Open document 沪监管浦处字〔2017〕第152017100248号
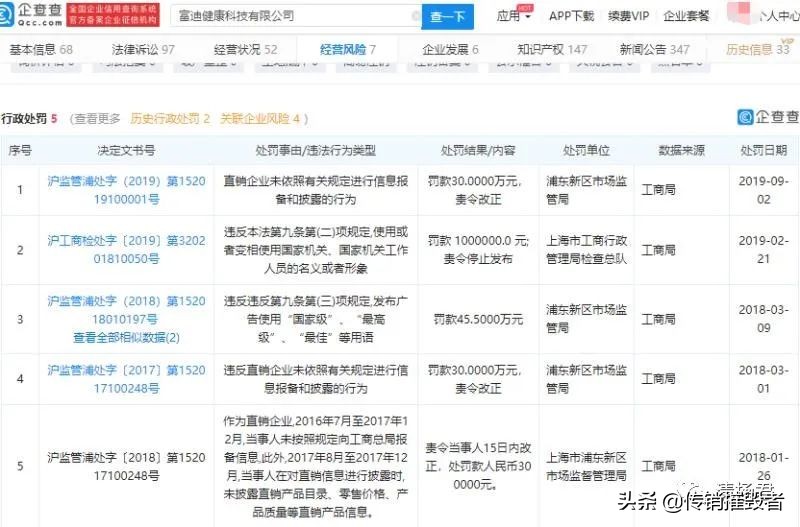 coord(127,379)
